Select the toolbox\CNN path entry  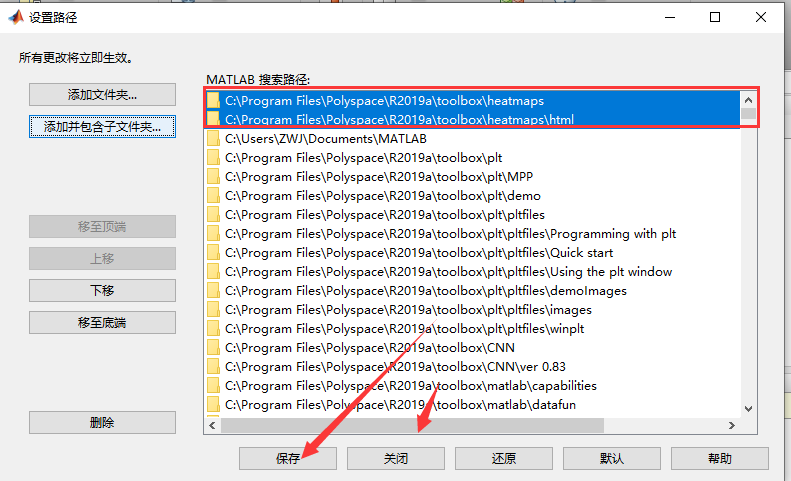click(x=472, y=348)
